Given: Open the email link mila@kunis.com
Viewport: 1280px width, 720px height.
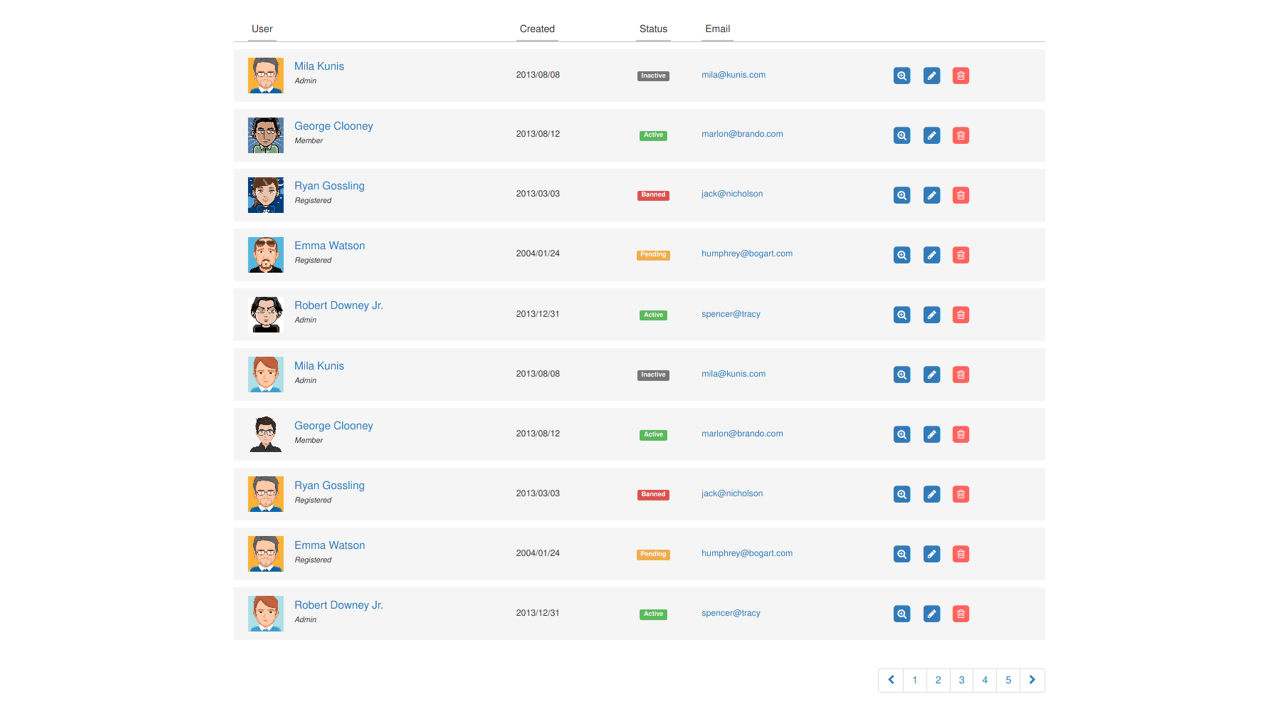Looking at the screenshot, I should [x=733, y=74].
